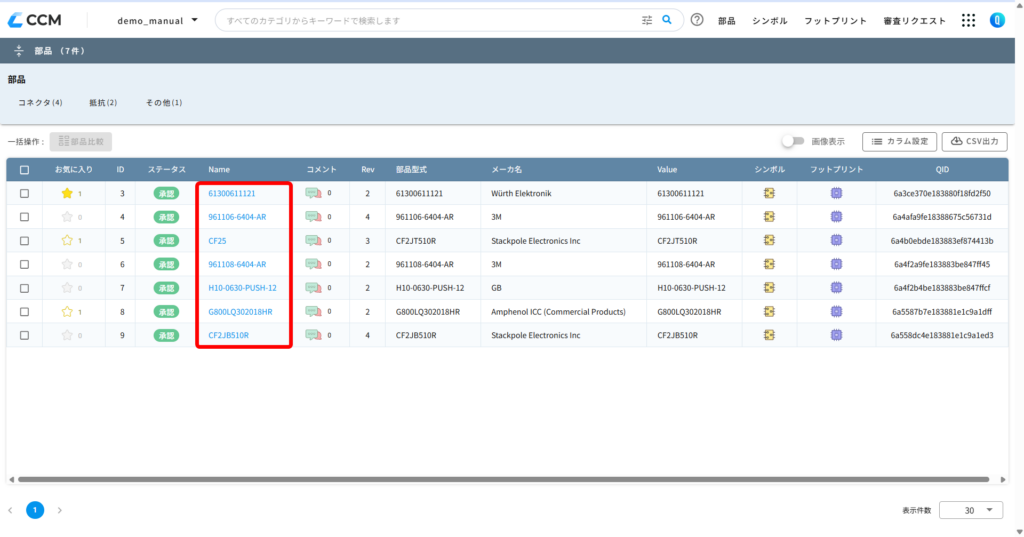Open symbol icon for 961106-6404-AR

[x=769, y=217]
